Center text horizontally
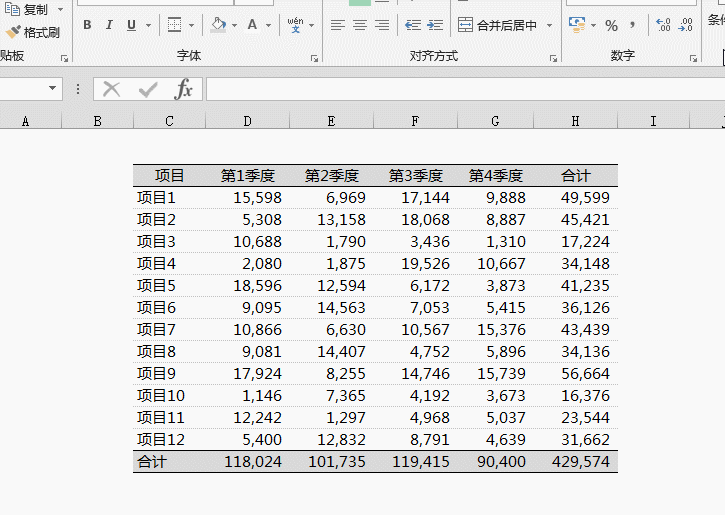 360,25
